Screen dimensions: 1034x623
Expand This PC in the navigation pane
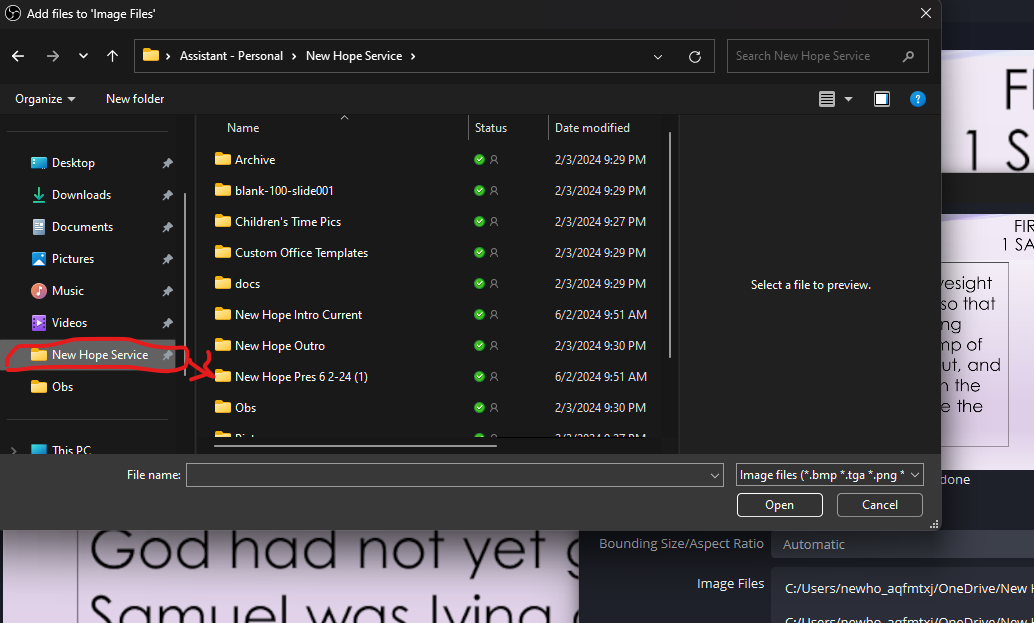click(14, 450)
